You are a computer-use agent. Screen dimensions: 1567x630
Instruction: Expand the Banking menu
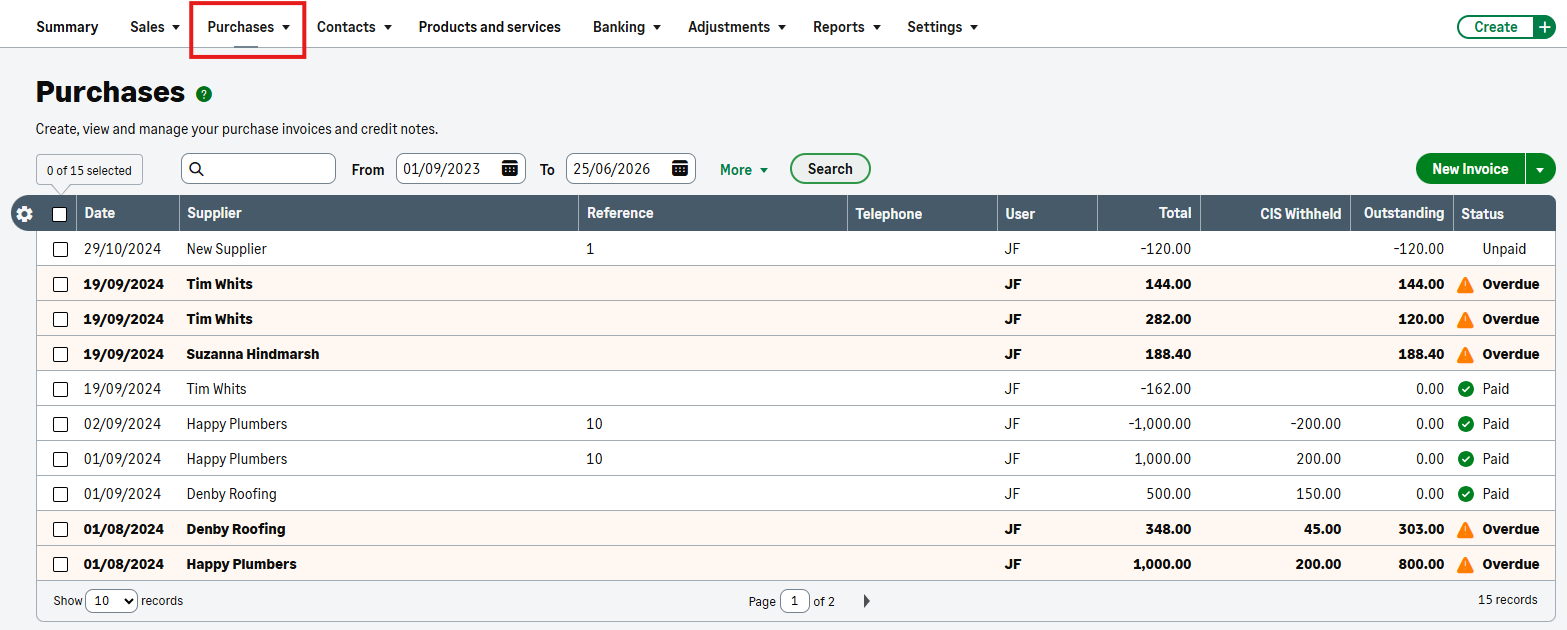tap(627, 27)
